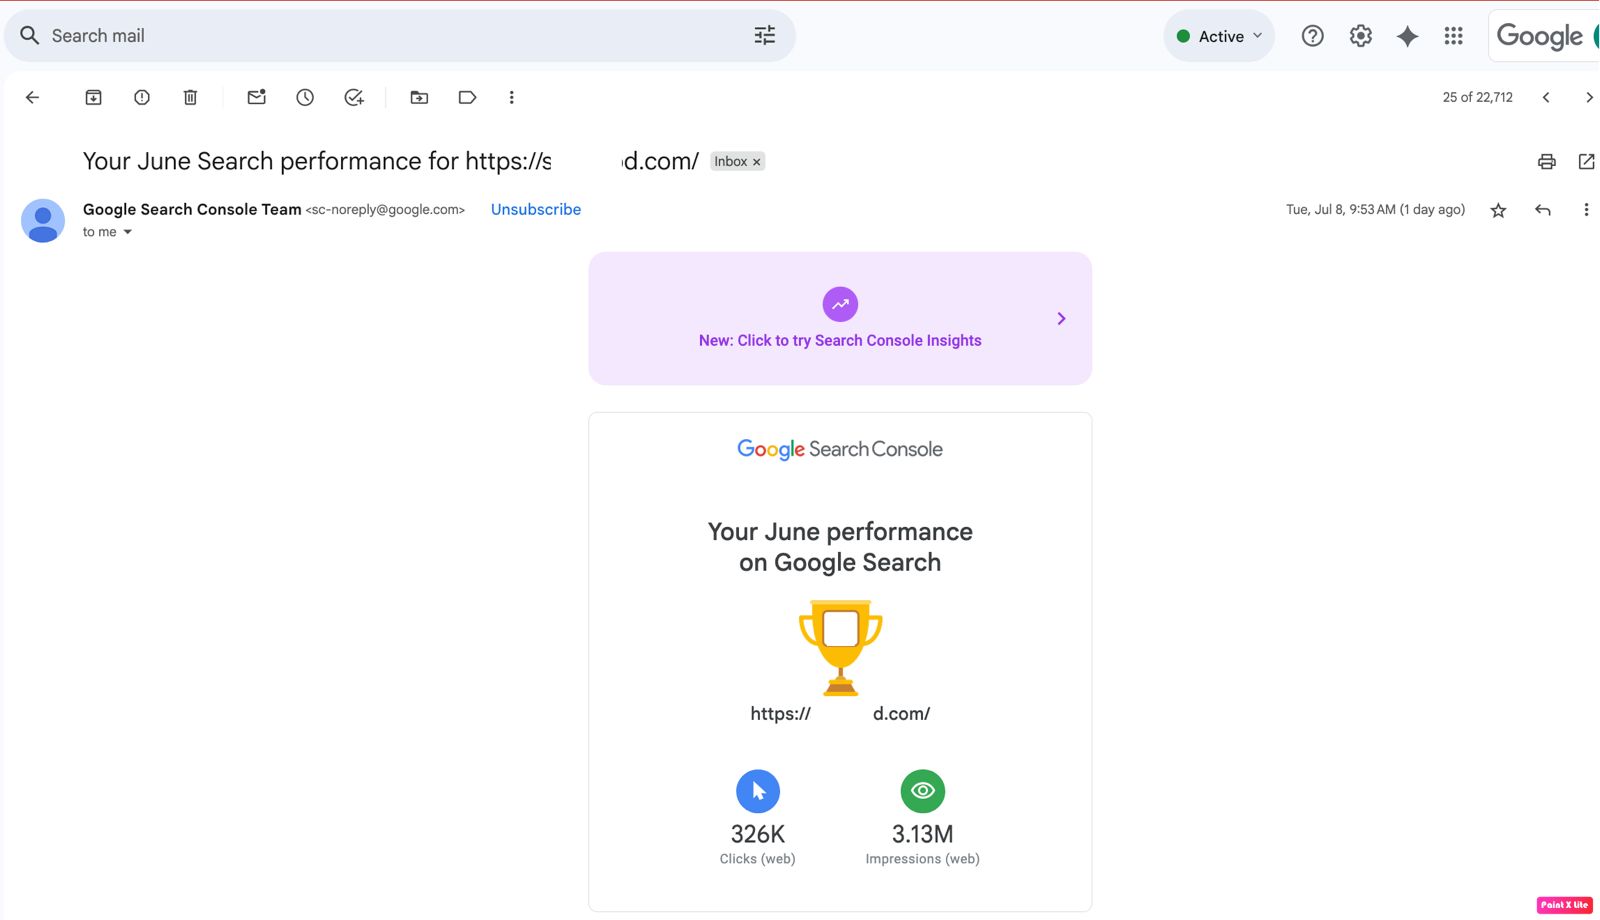Click the blue Clicks cursor icon
Screen dimensions: 1600x920
758,791
